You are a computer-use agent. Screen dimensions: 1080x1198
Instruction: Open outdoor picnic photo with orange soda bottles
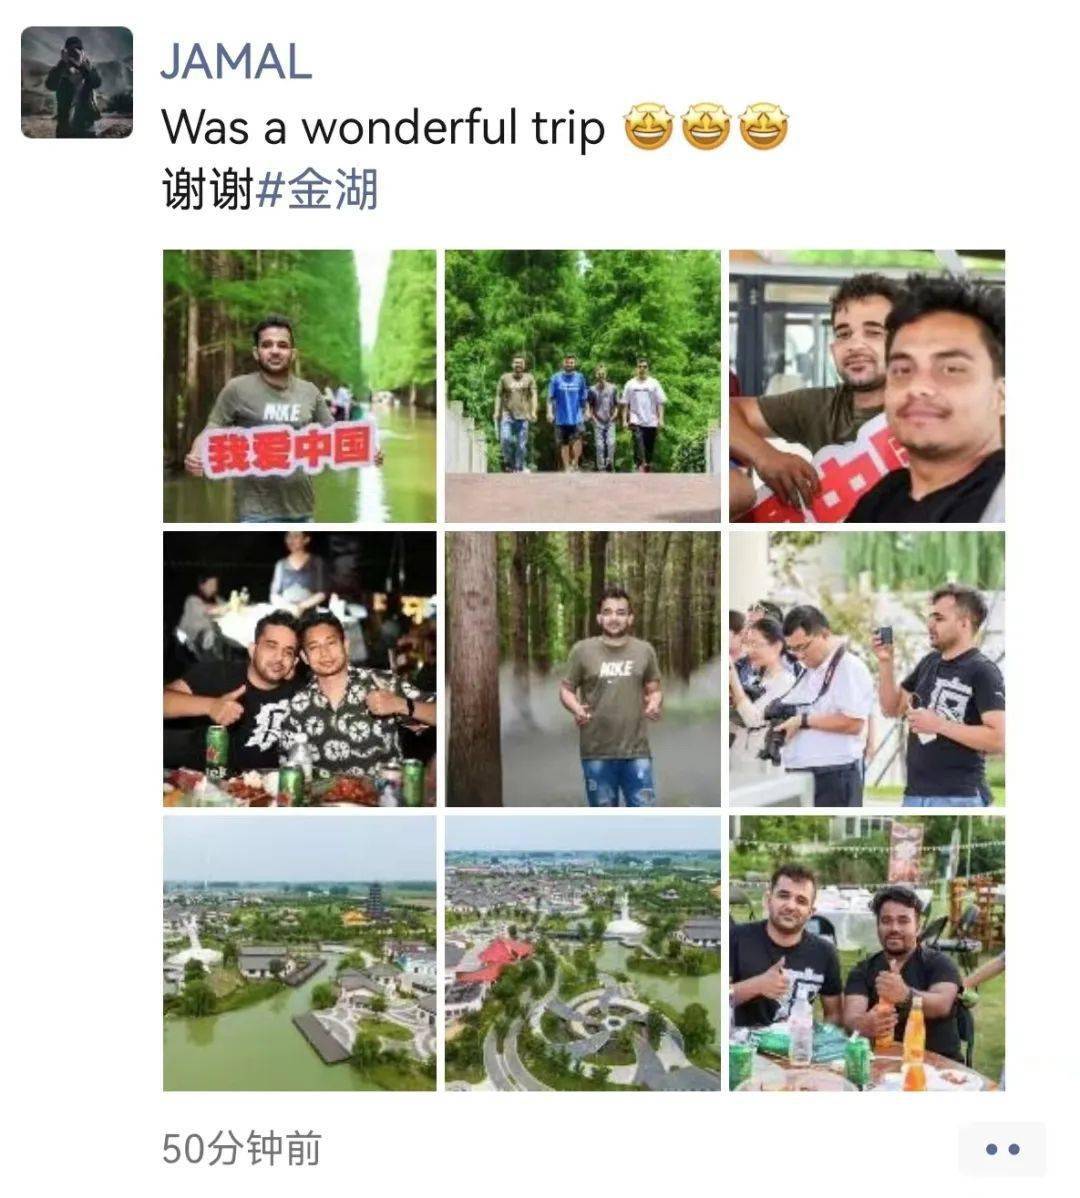(x=867, y=953)
